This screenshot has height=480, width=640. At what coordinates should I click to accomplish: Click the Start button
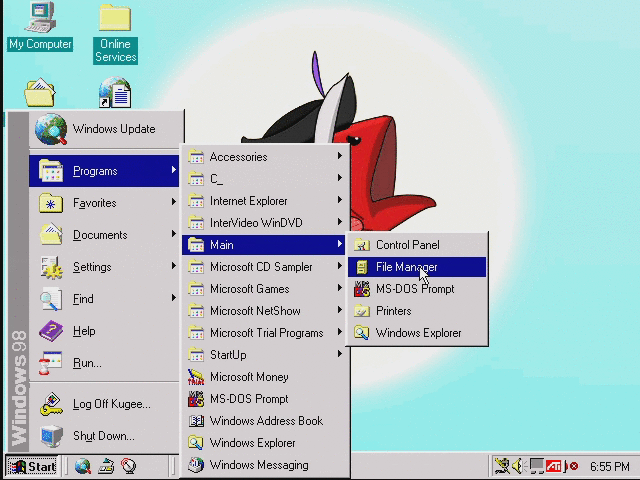[x=32, y=467]
